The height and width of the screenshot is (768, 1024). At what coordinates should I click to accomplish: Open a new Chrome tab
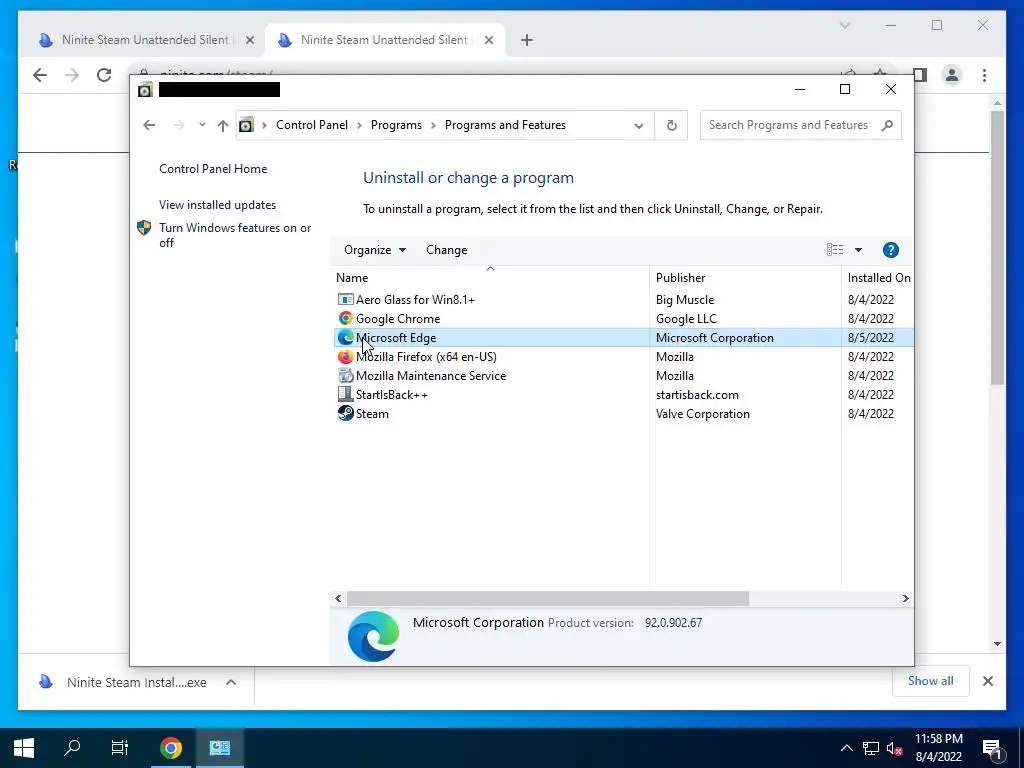[527, 40]
